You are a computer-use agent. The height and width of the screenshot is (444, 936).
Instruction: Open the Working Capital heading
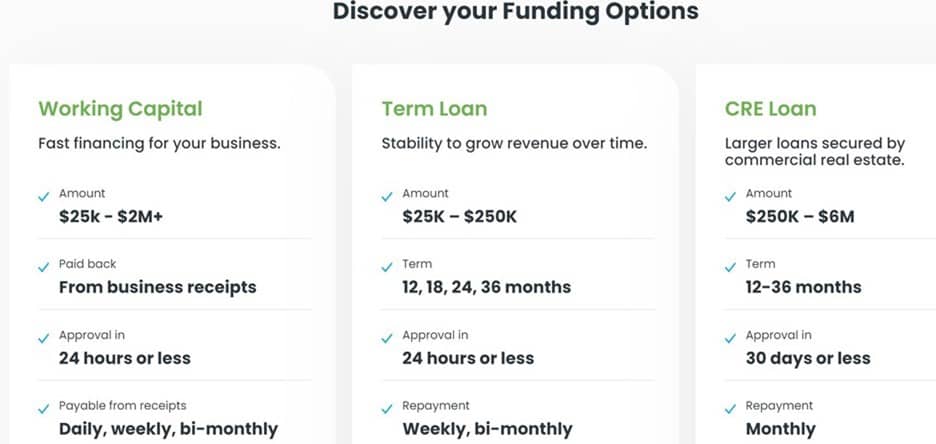[120, 109]
